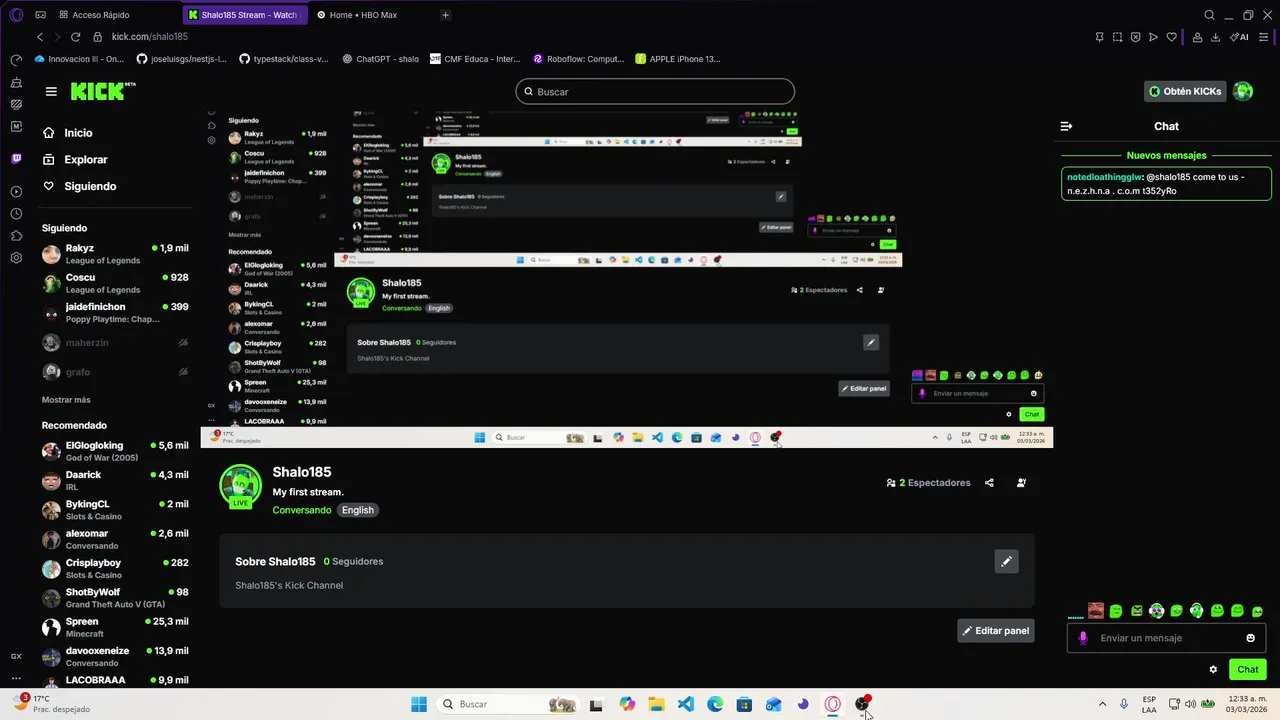
Task: Insert the mustache man emote
Action: 1096,611
